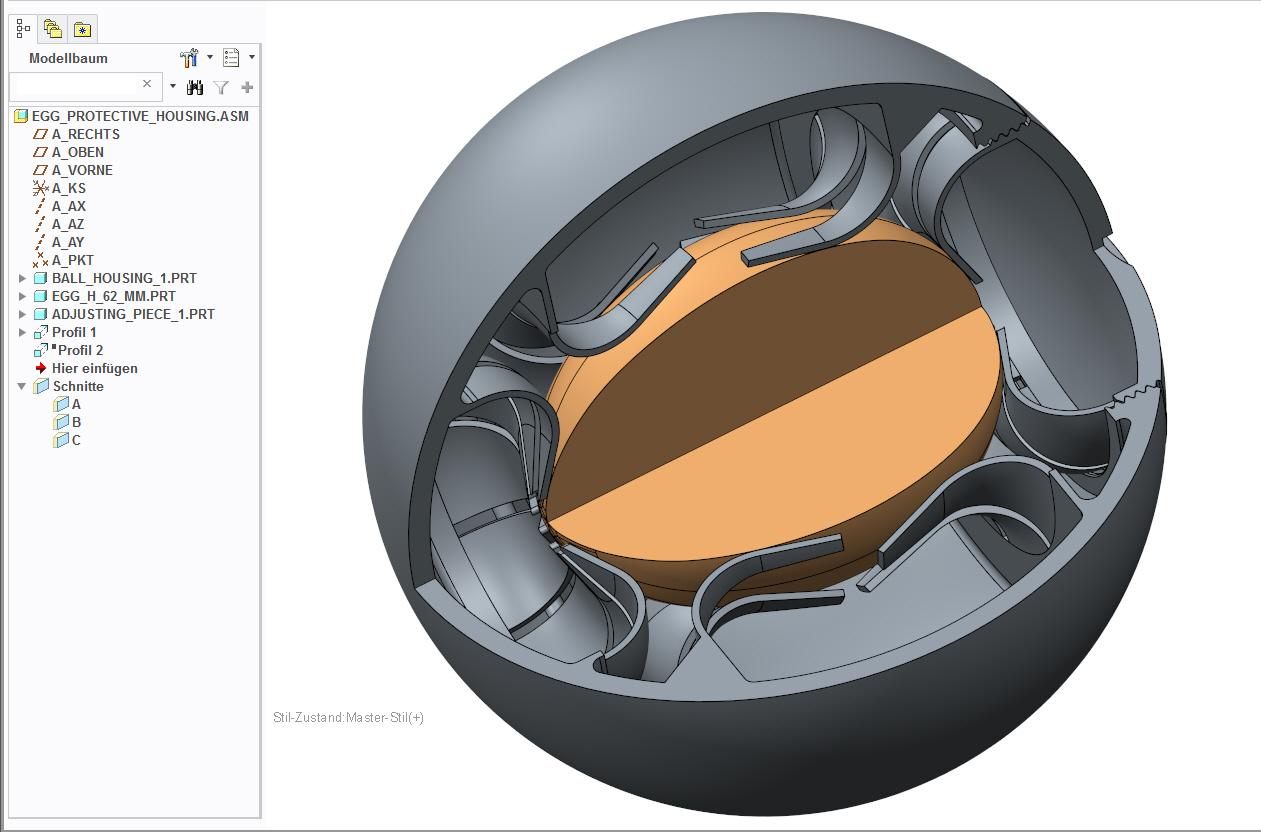Expand ADJUSTING_PIECE_1.PRT node
Screen dimensions: 1261x832
(x=22, y=314)
